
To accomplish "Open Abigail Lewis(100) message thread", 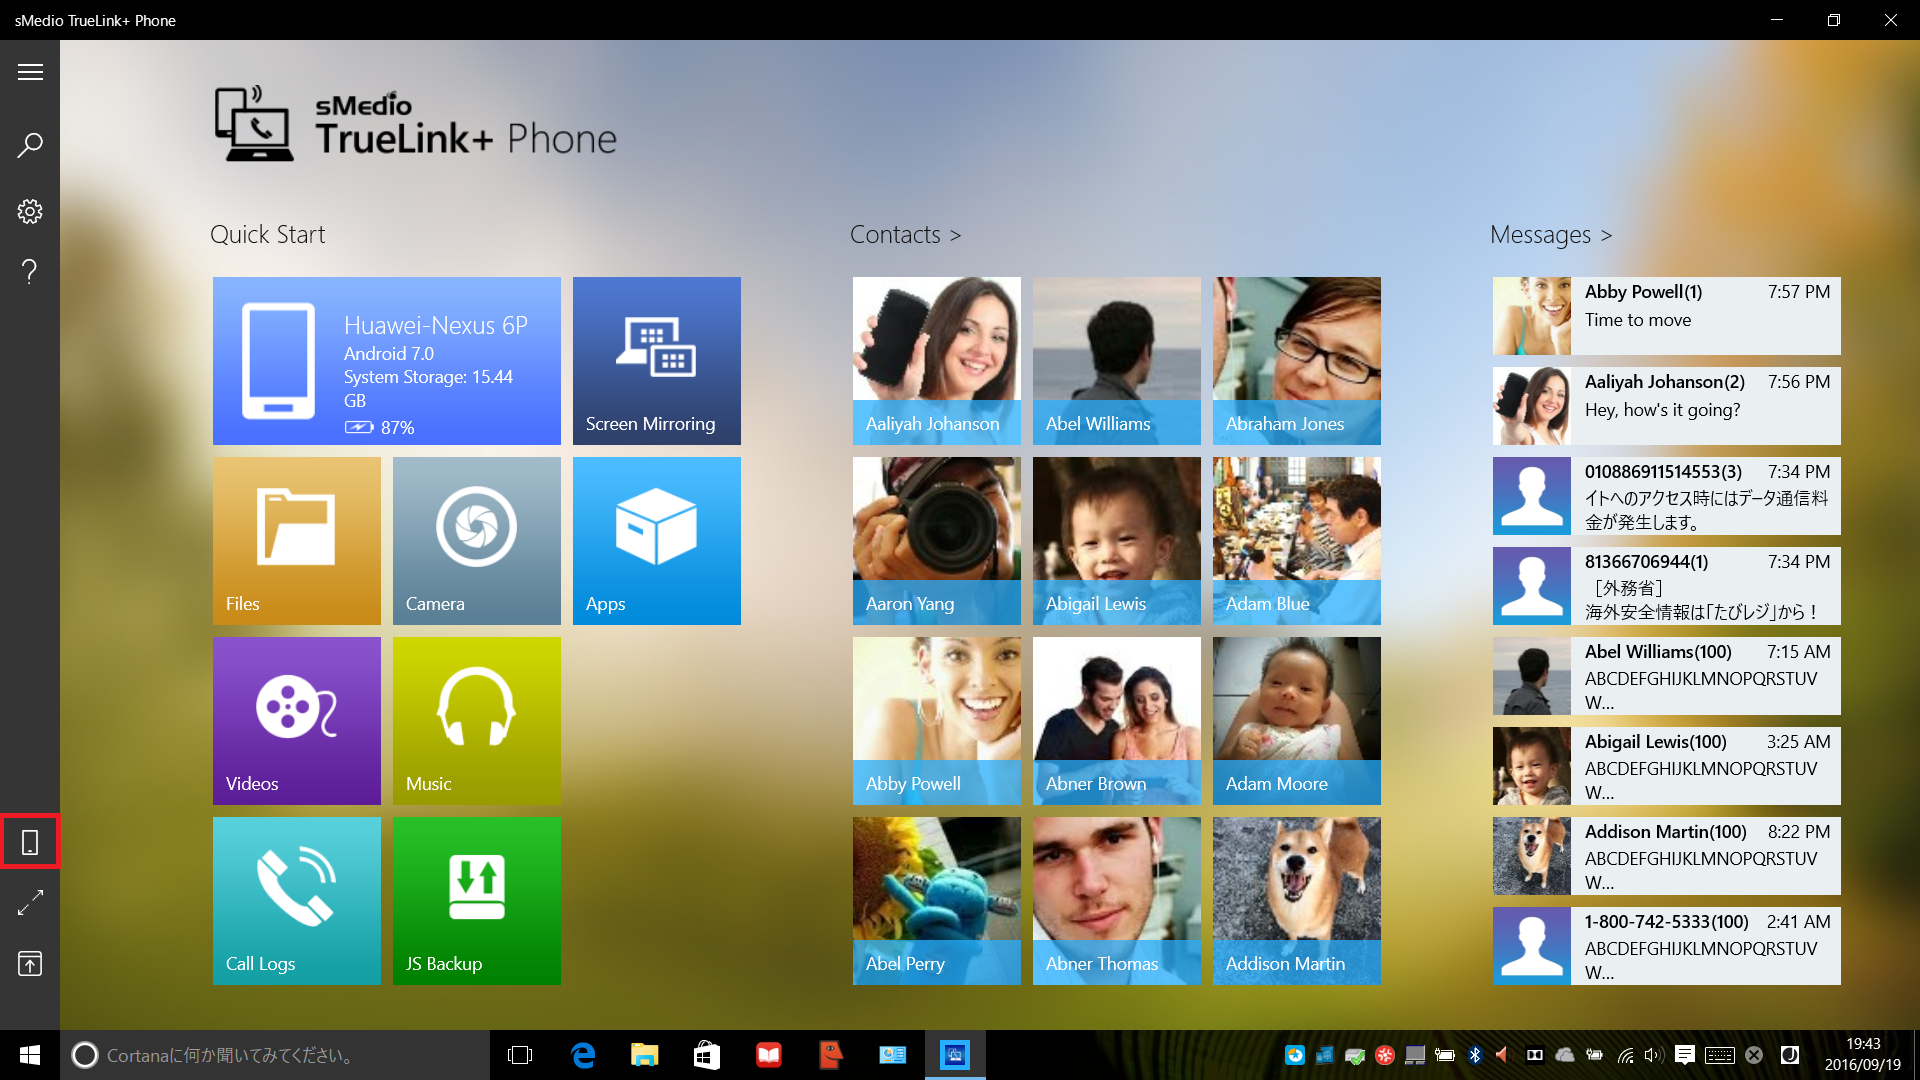I will click(1667, 766).
